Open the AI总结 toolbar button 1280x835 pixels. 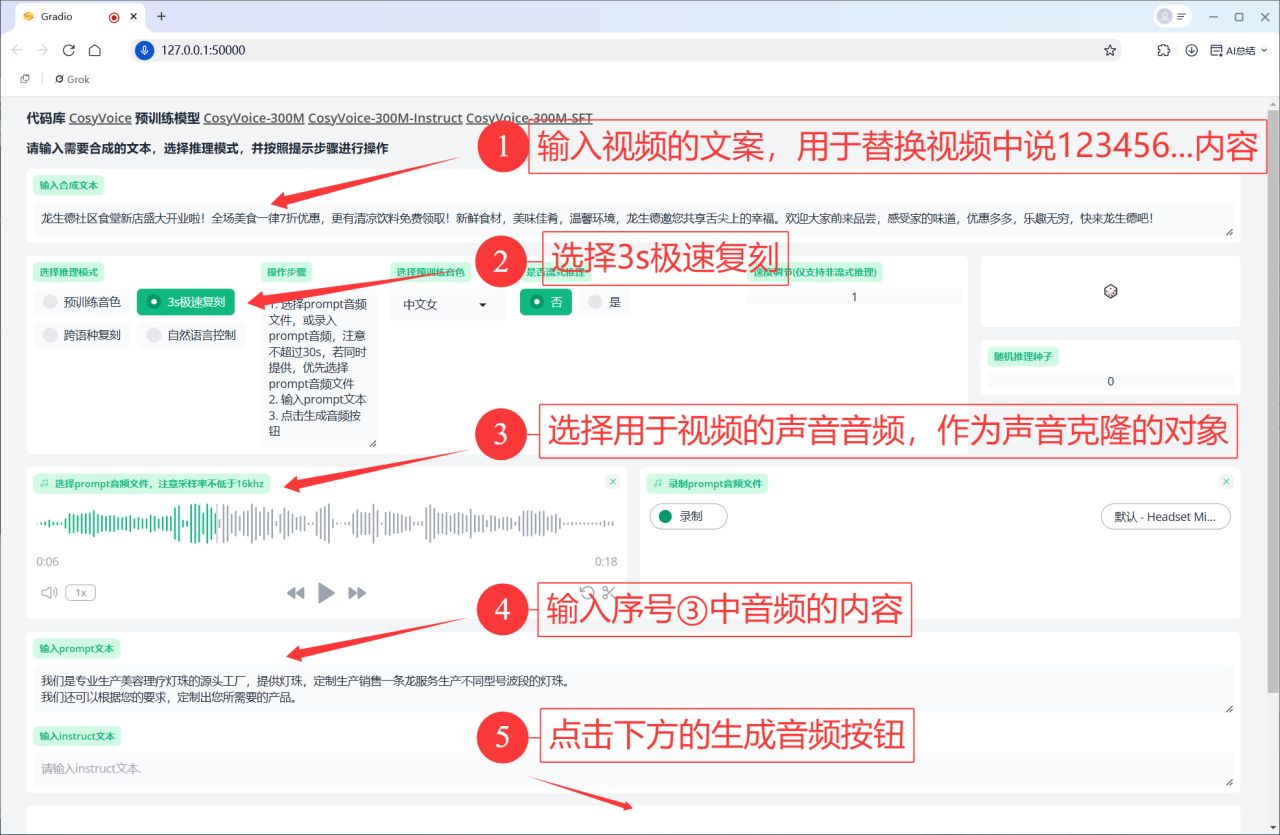point(1238,50)
